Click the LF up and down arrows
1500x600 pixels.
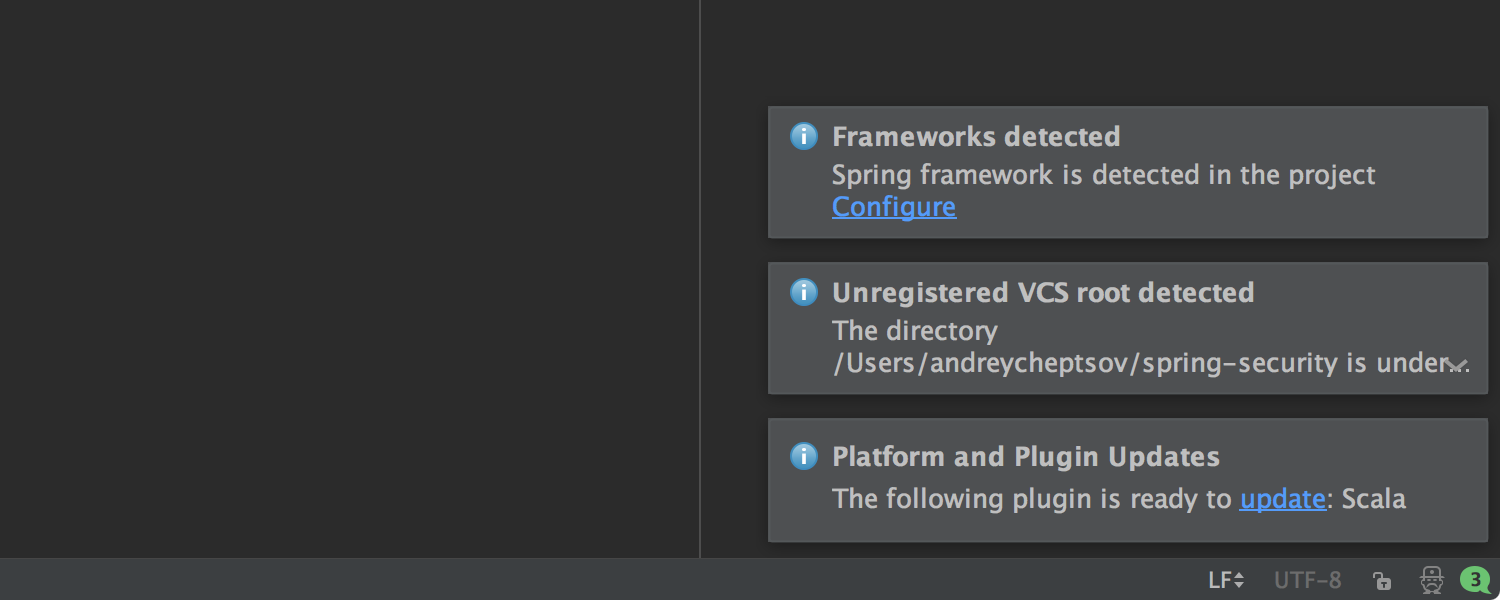click(x=1240, y=580)
